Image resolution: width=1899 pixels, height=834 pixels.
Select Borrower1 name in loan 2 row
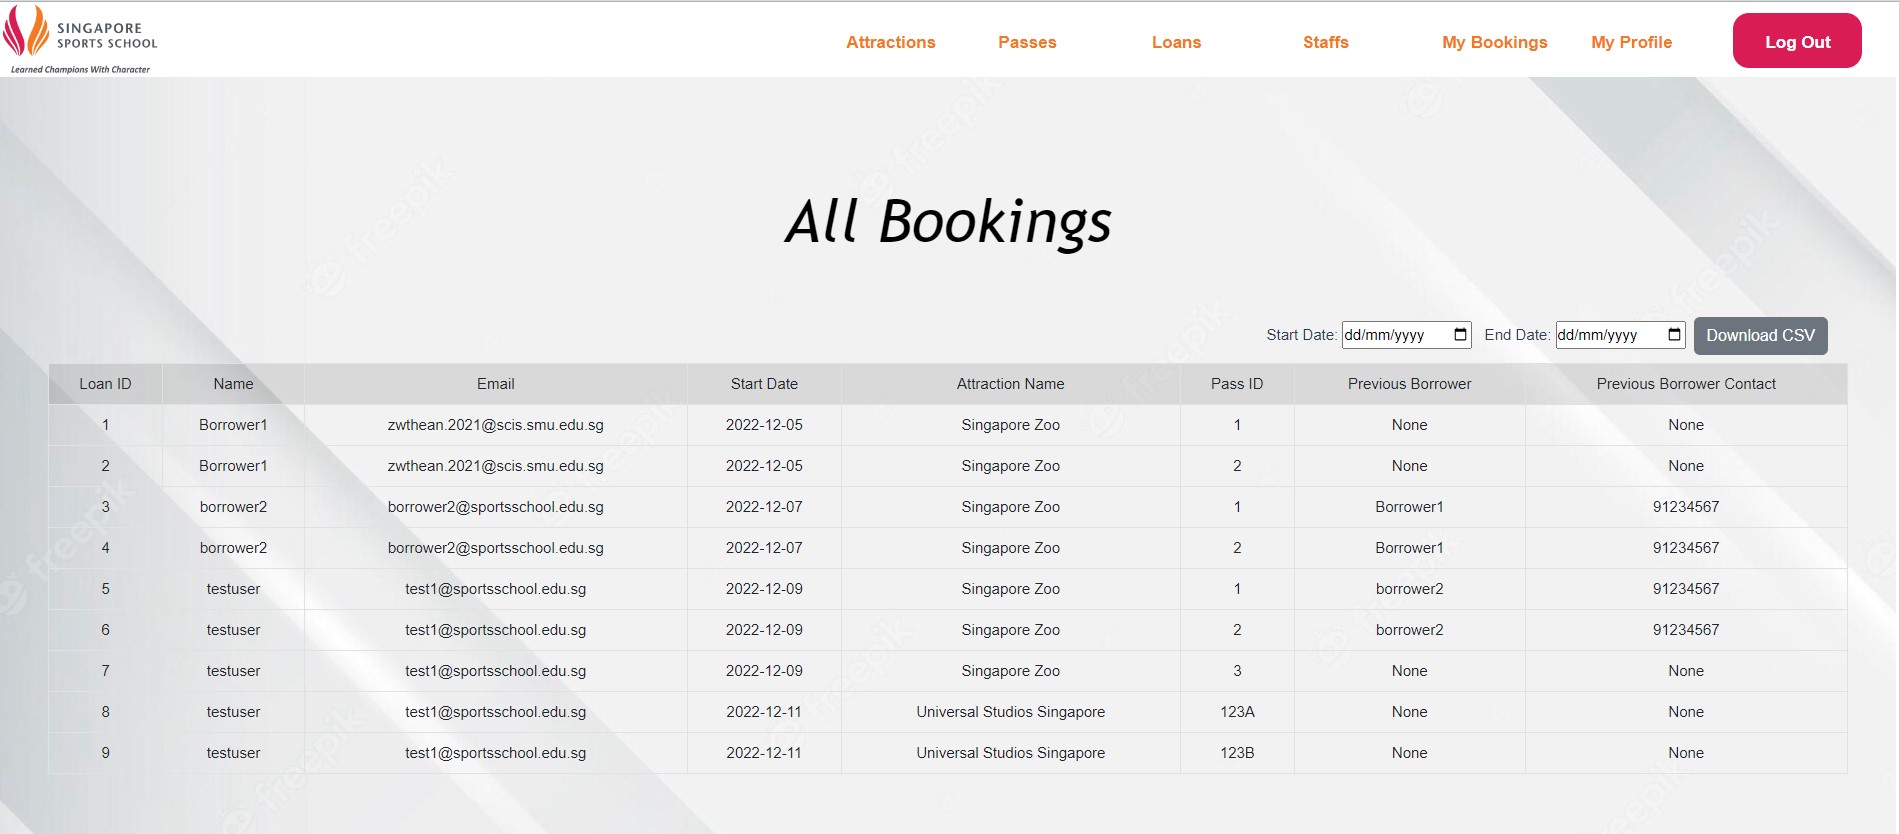click(x=233, y=466)
